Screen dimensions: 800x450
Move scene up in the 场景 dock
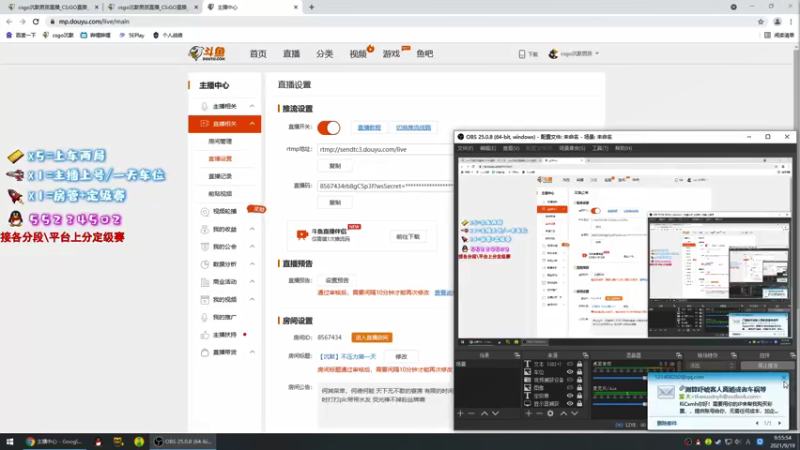pos(484,413)
